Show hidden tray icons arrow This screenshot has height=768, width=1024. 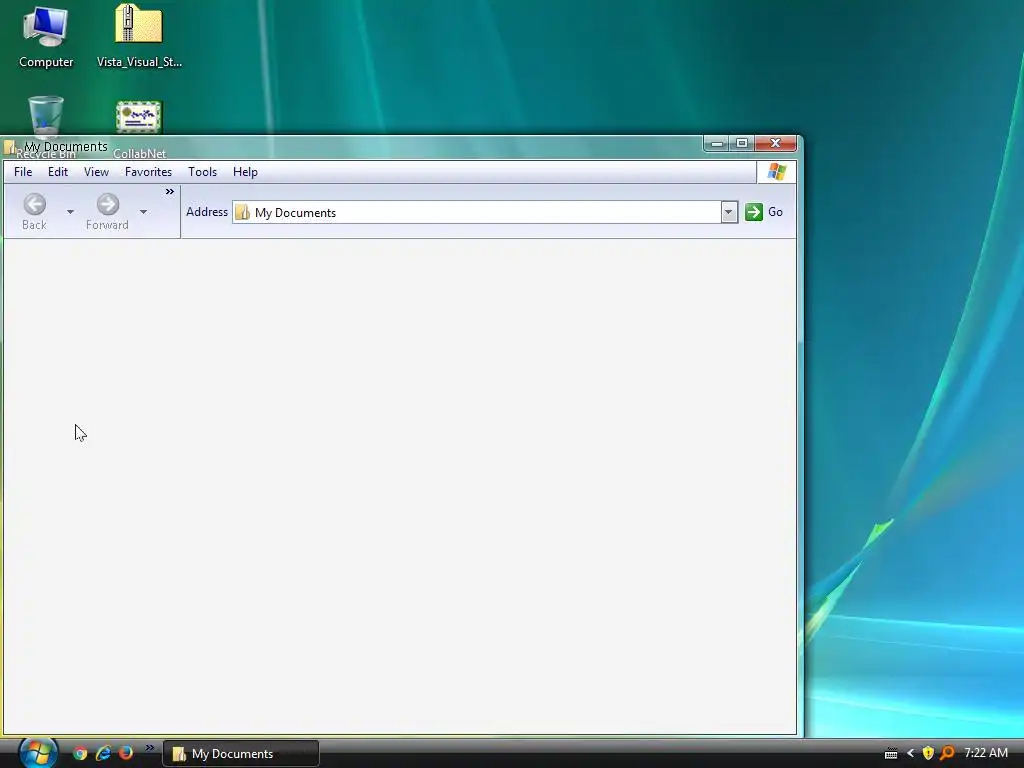pyautogui.click(x=910, y=754)
